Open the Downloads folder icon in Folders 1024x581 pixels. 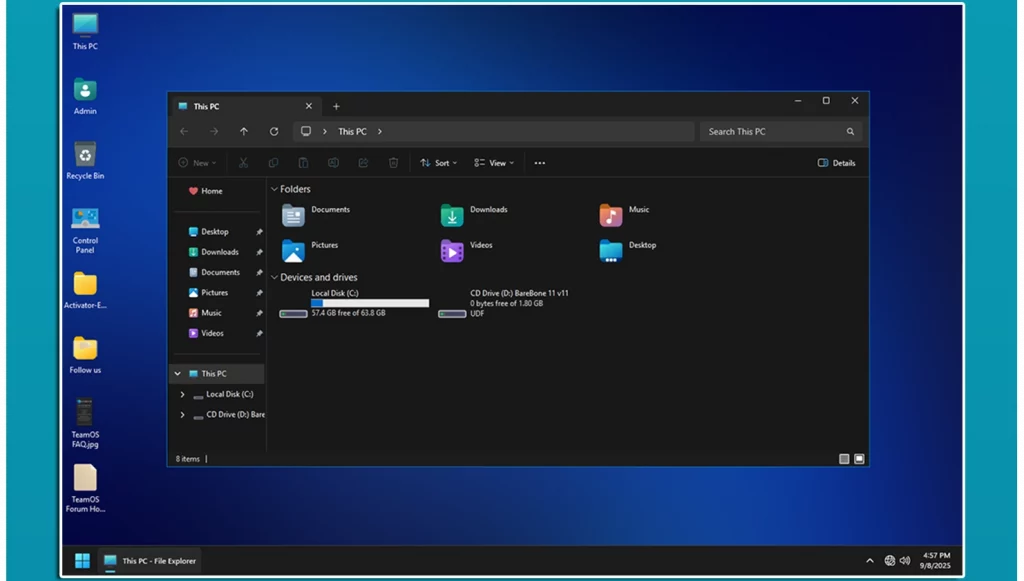pyautogui.click(x=453, y=215)
